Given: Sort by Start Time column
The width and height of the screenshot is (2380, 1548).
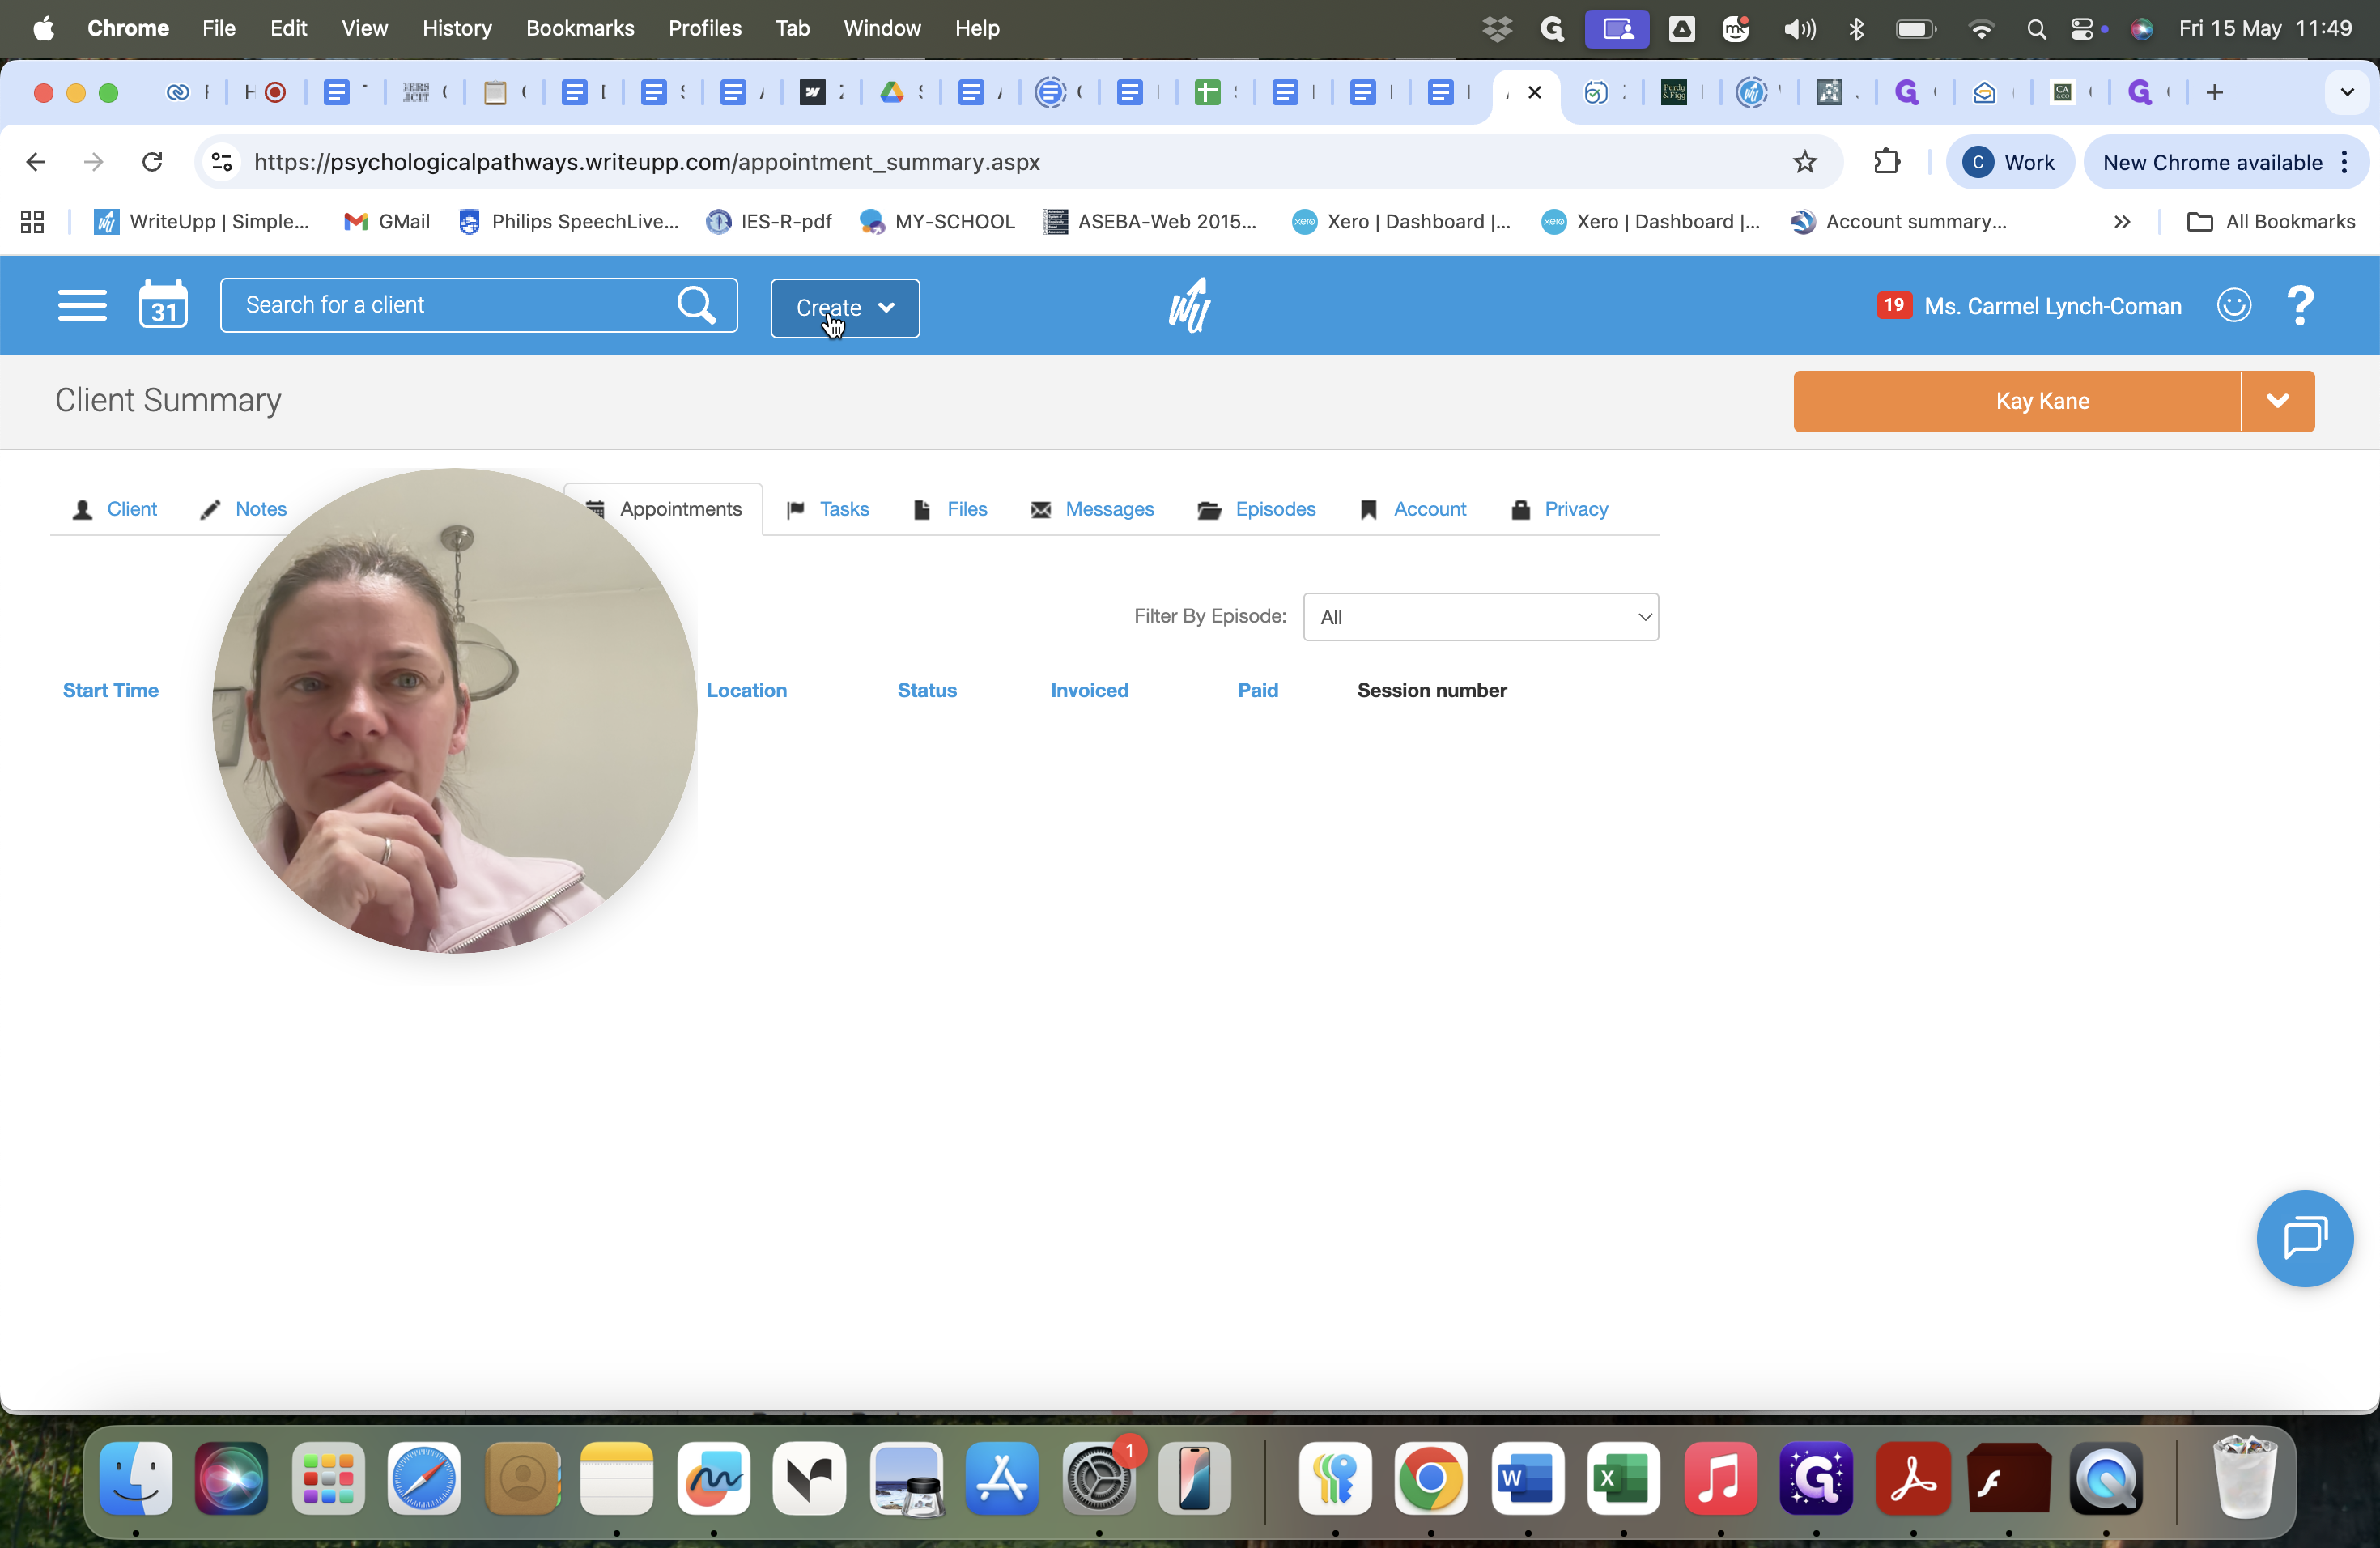Looking at the screenshot, I should pos(111,690).
